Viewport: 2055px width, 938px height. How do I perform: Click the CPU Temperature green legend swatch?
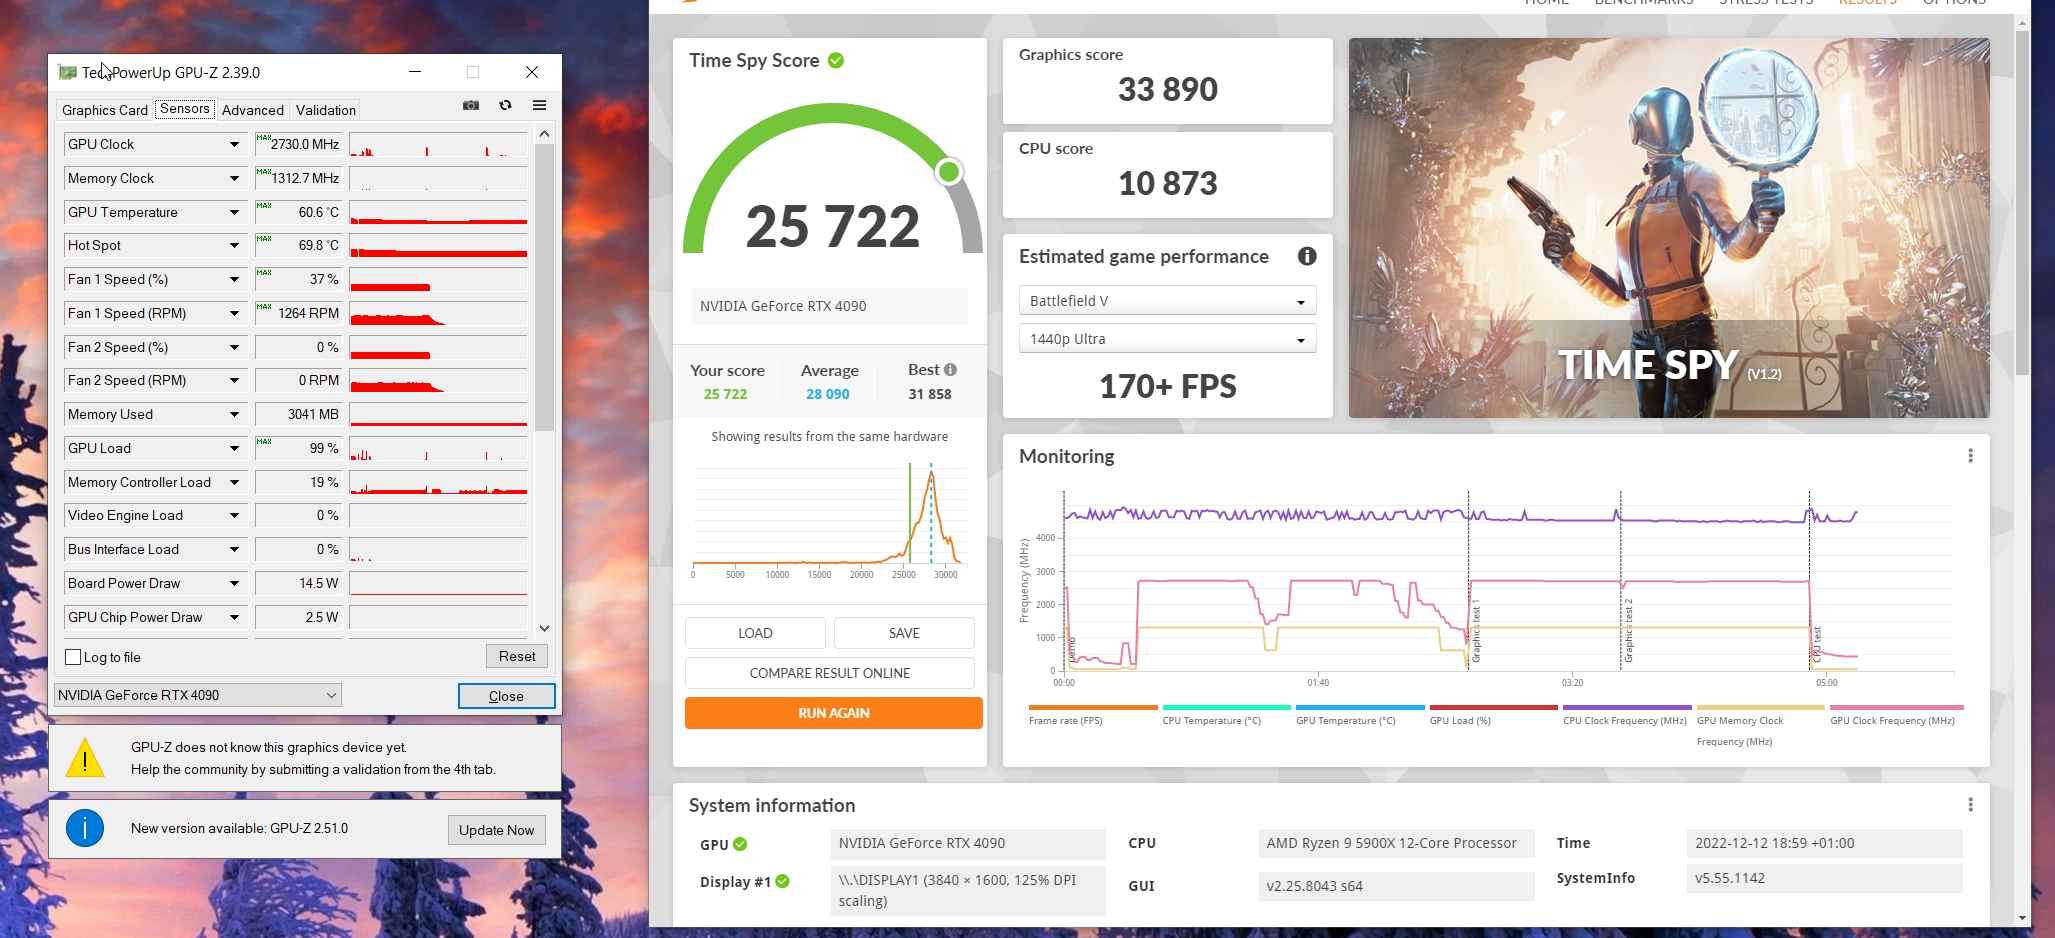(1227, 707)
